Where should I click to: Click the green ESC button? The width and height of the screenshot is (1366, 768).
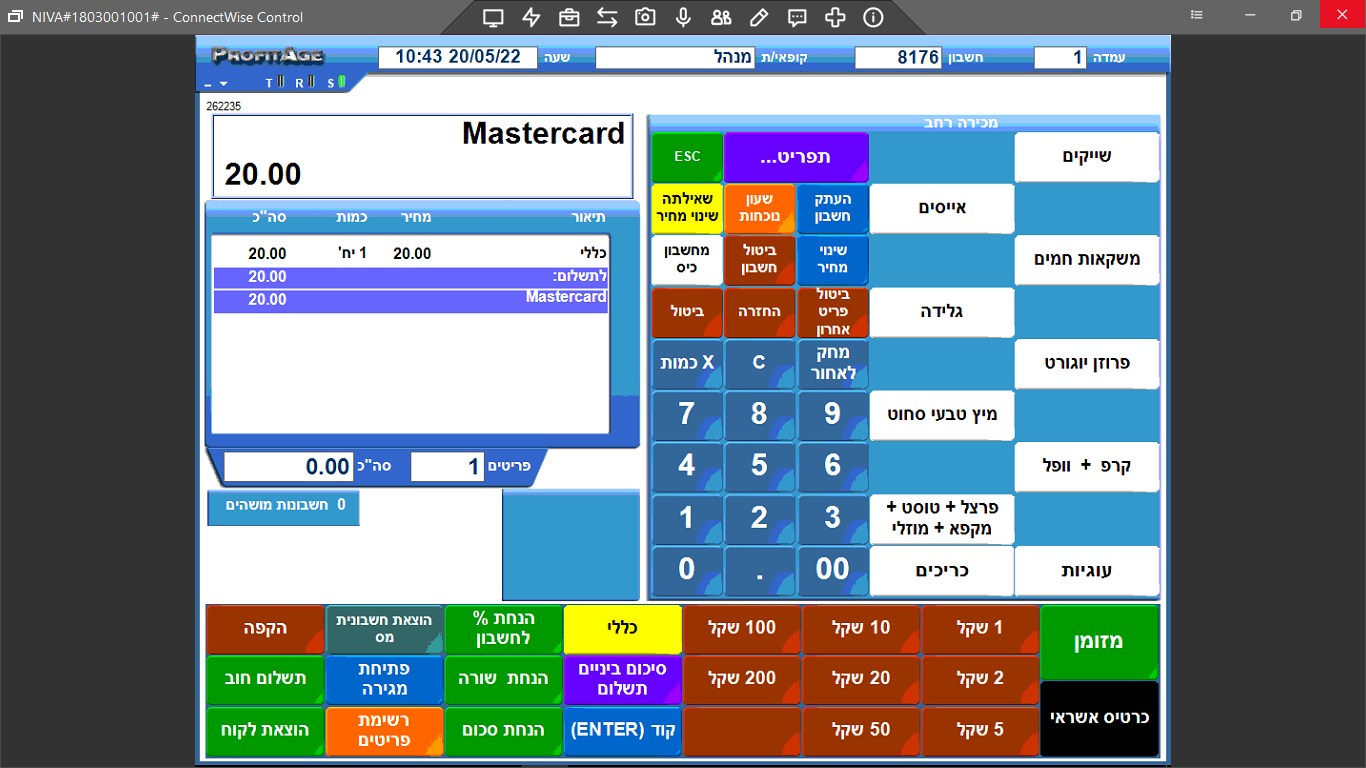(x=687, y=157)
